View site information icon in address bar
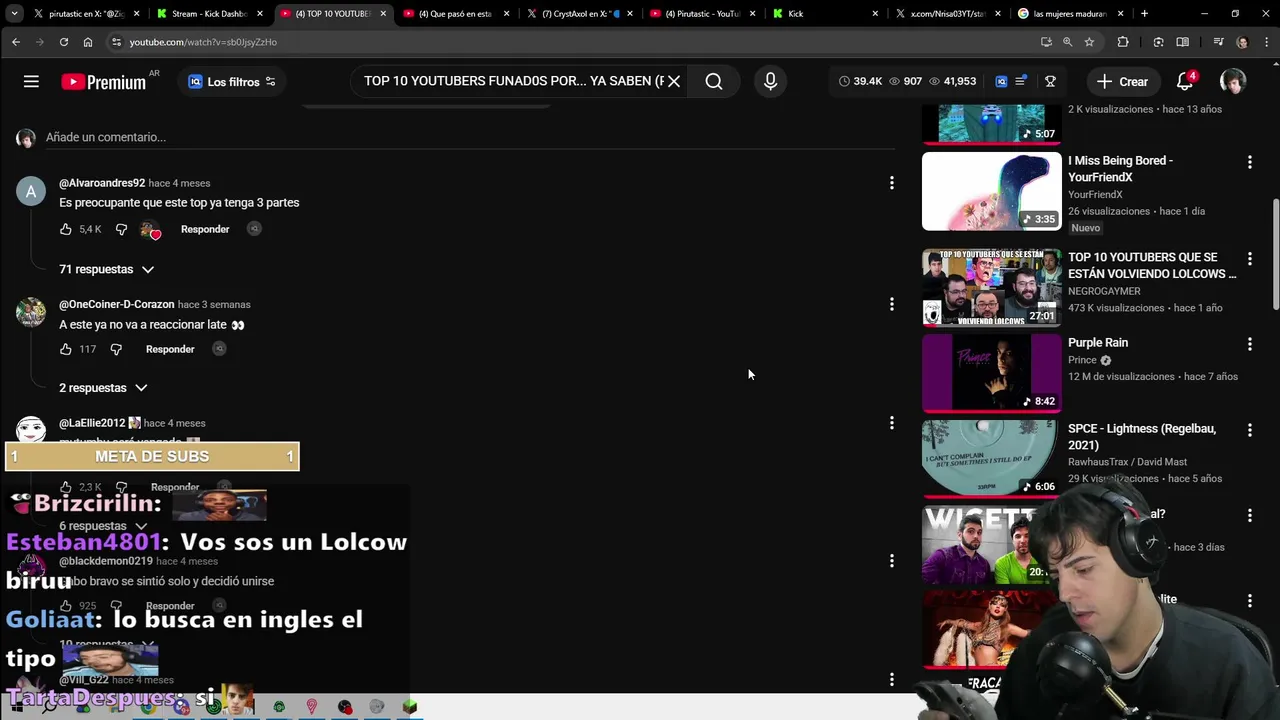 pyautogui.click(x=117, y=42)
